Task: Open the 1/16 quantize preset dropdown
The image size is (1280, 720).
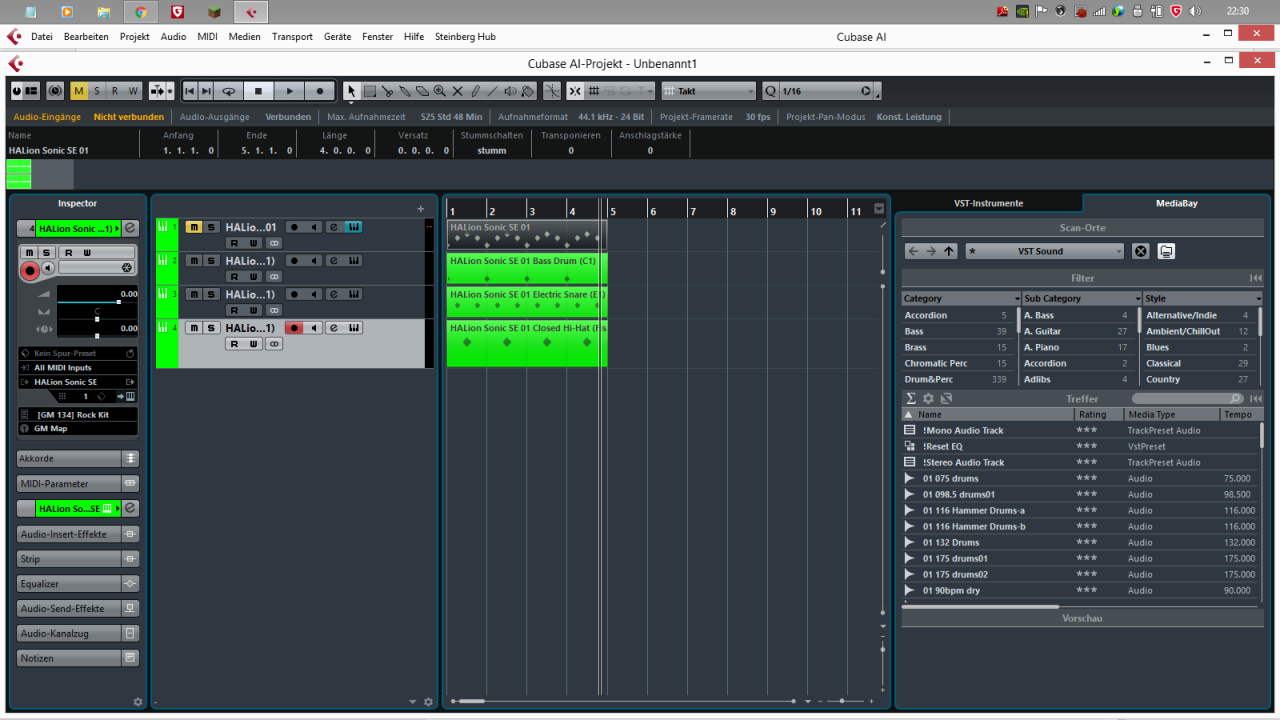Action: tap(828, 91)
